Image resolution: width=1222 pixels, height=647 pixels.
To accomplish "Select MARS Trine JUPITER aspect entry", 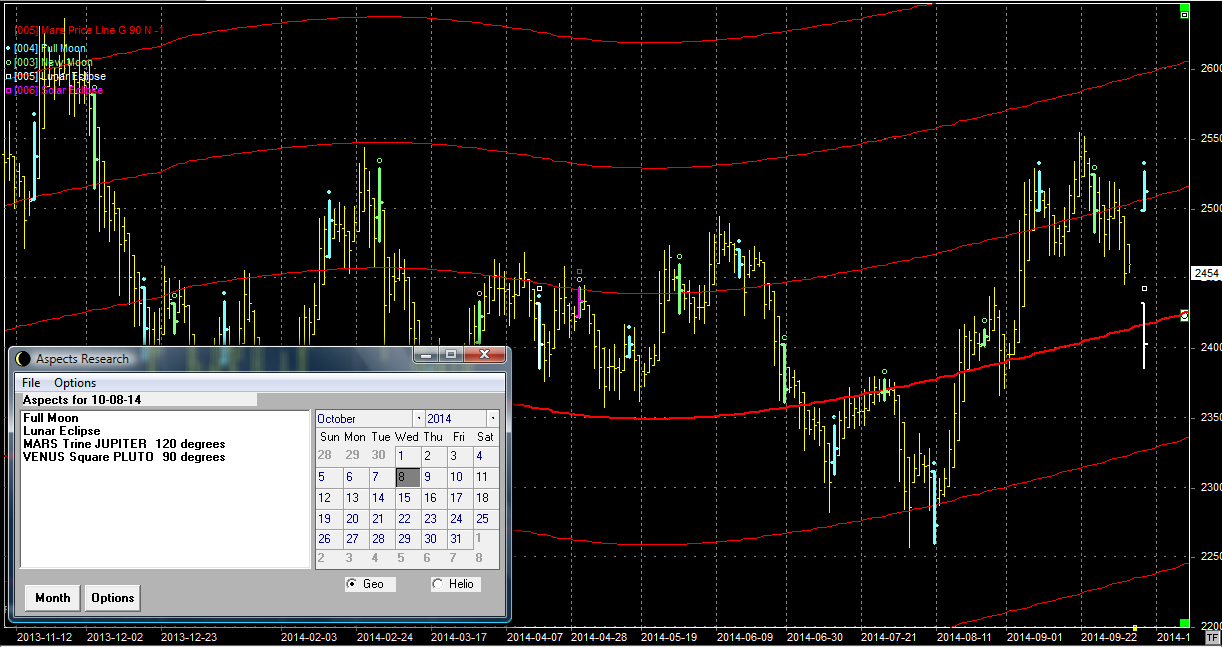I will click(124, 444).
